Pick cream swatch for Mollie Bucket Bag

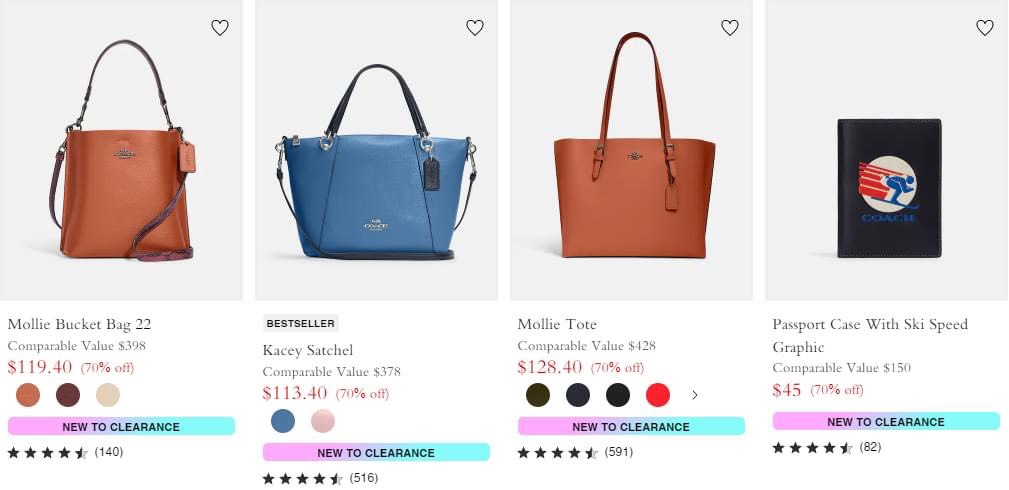tap(107, 395)
